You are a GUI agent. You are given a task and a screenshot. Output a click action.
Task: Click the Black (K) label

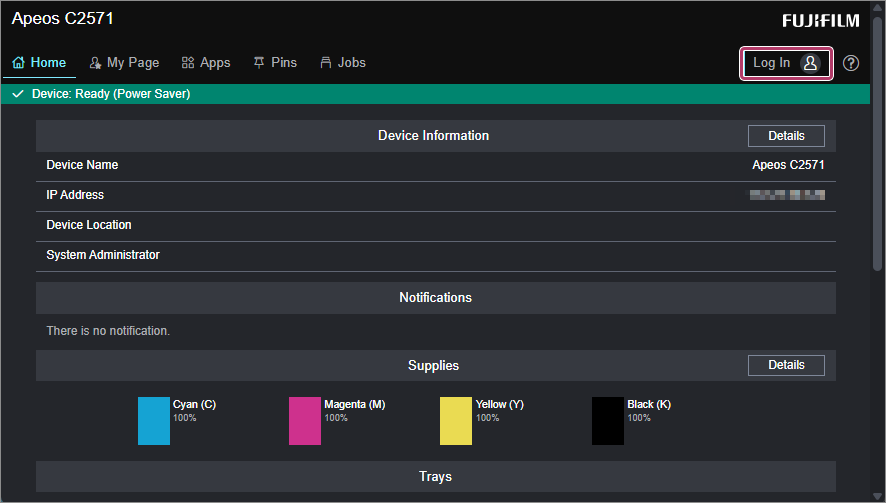pyautogui.click(x=649, y=404)
